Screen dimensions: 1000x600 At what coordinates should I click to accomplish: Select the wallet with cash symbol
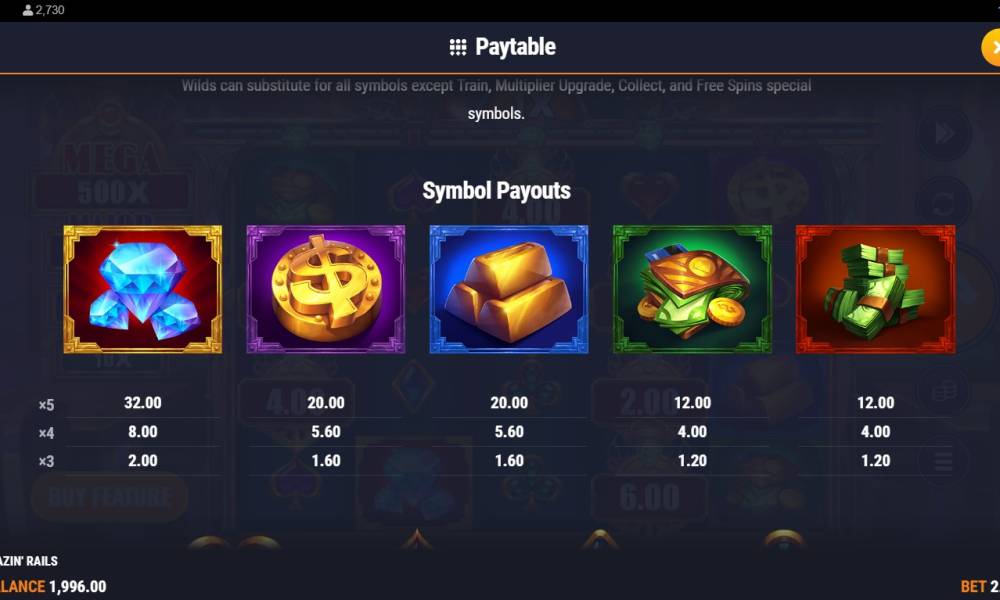(692, 289)
